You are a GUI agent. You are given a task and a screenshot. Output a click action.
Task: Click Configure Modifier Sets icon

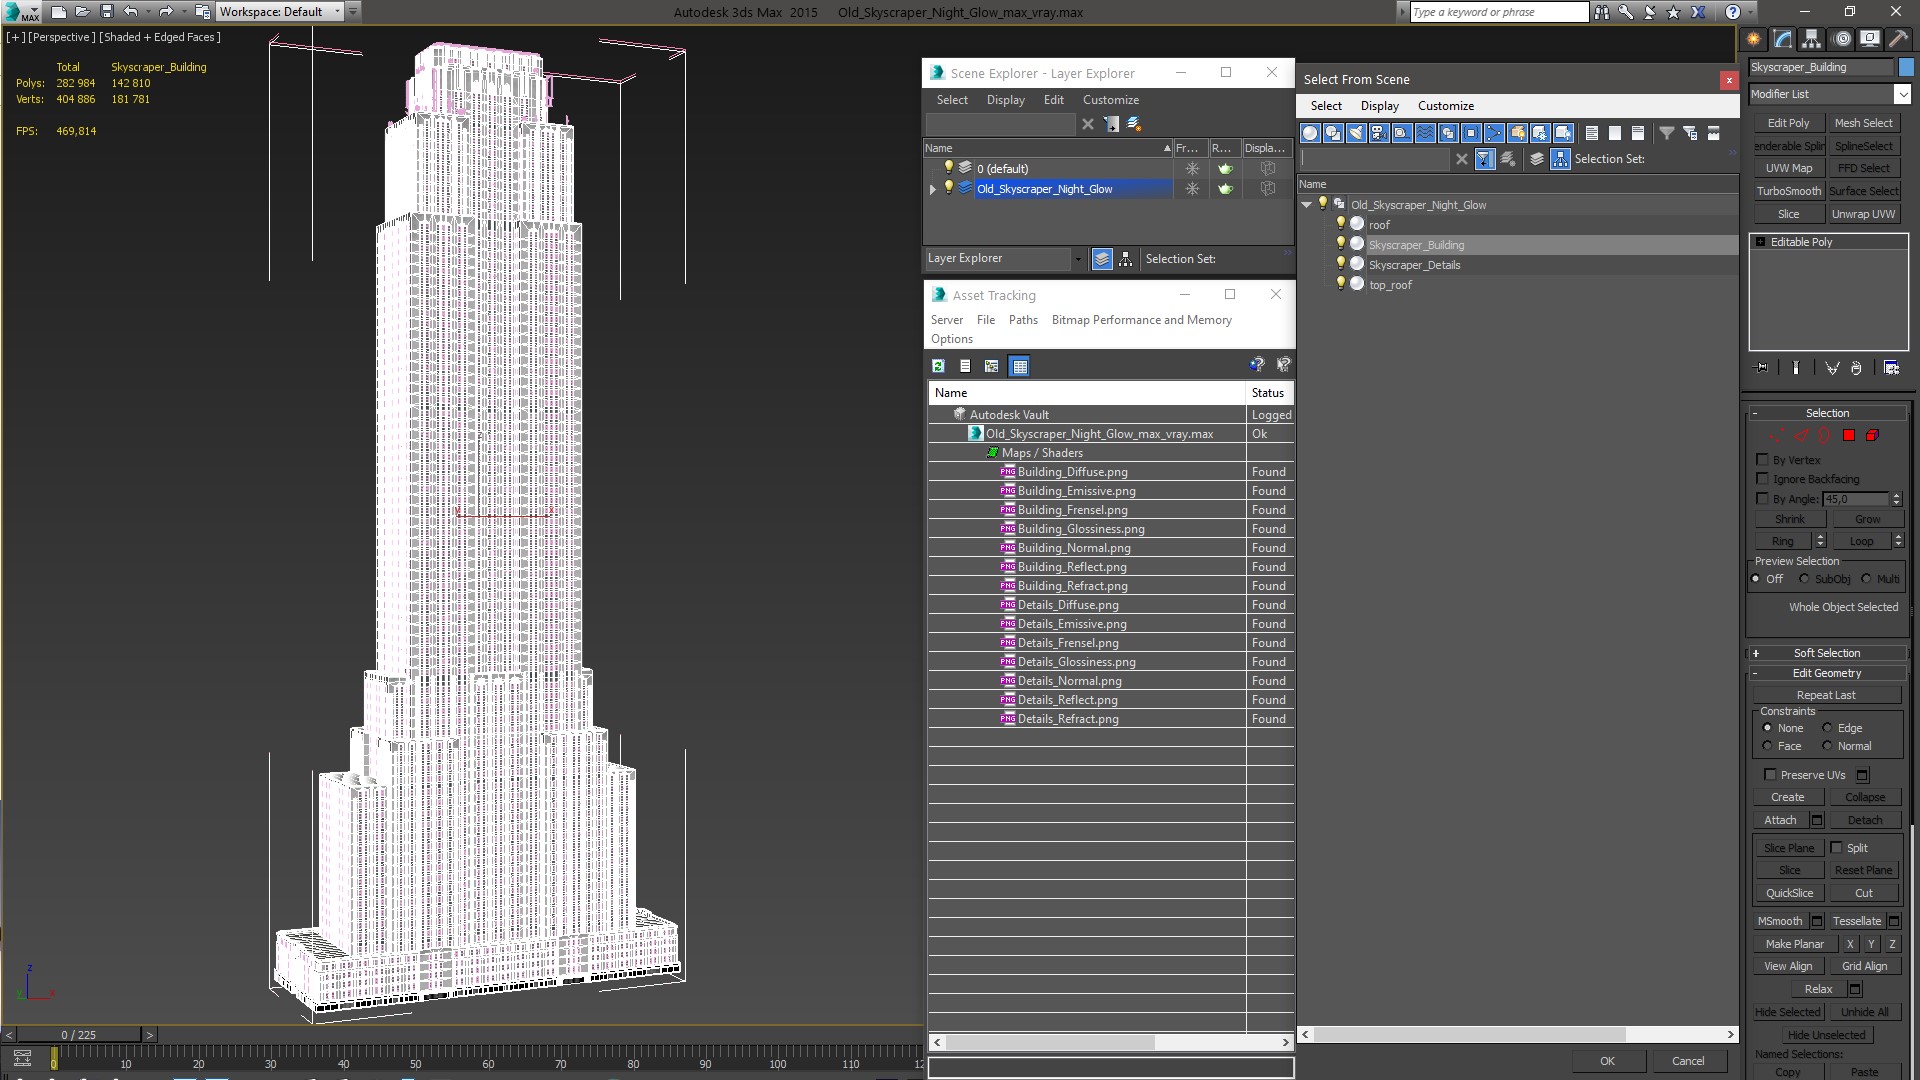click(1891, 368)
